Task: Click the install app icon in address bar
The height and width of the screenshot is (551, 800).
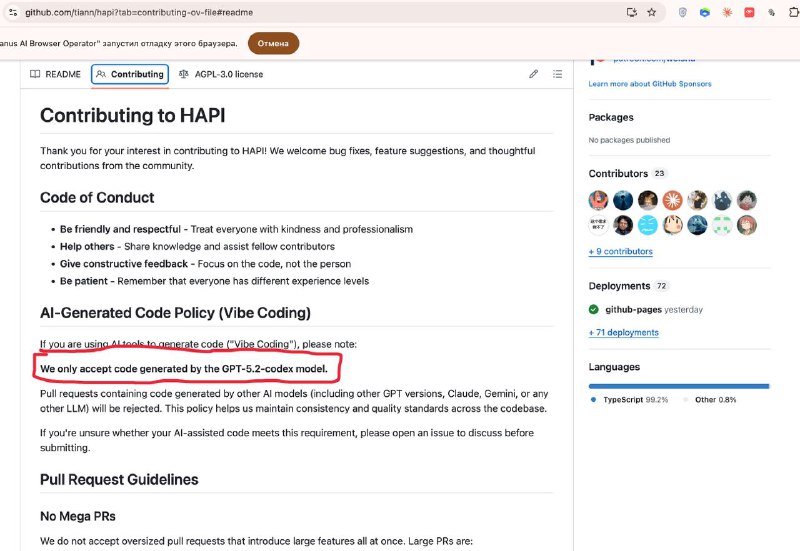Action: [x=631, y=12]
